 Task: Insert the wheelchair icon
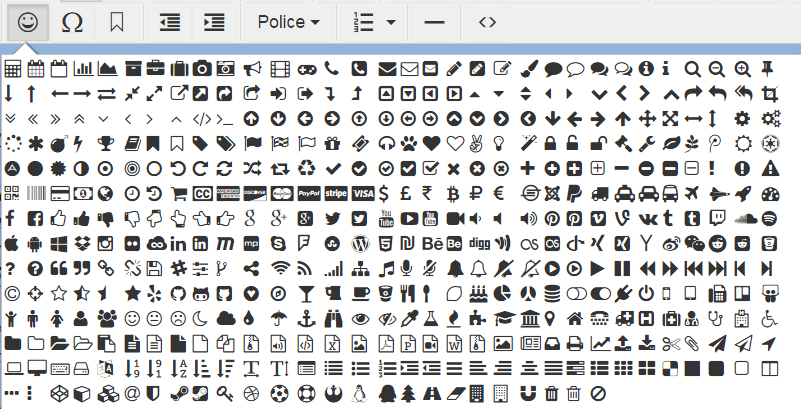tap(769, 319)
